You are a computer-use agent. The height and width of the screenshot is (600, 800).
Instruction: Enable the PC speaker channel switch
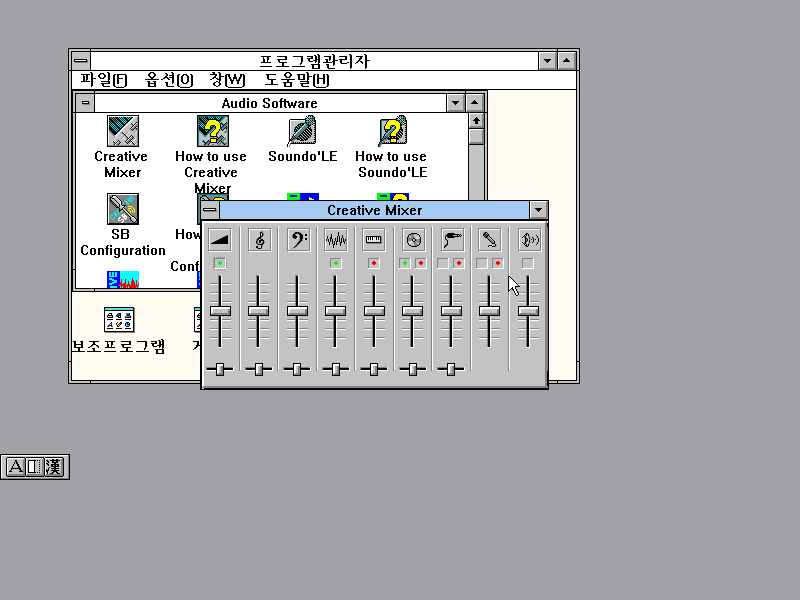528,263
